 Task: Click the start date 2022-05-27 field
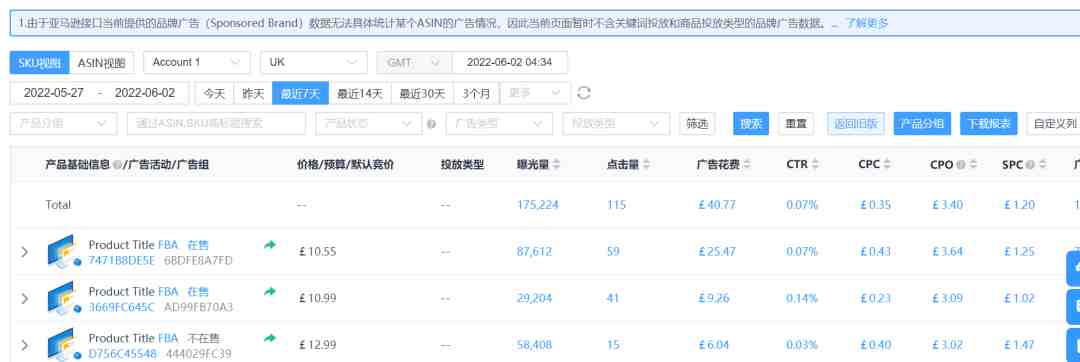coord(54,93)
